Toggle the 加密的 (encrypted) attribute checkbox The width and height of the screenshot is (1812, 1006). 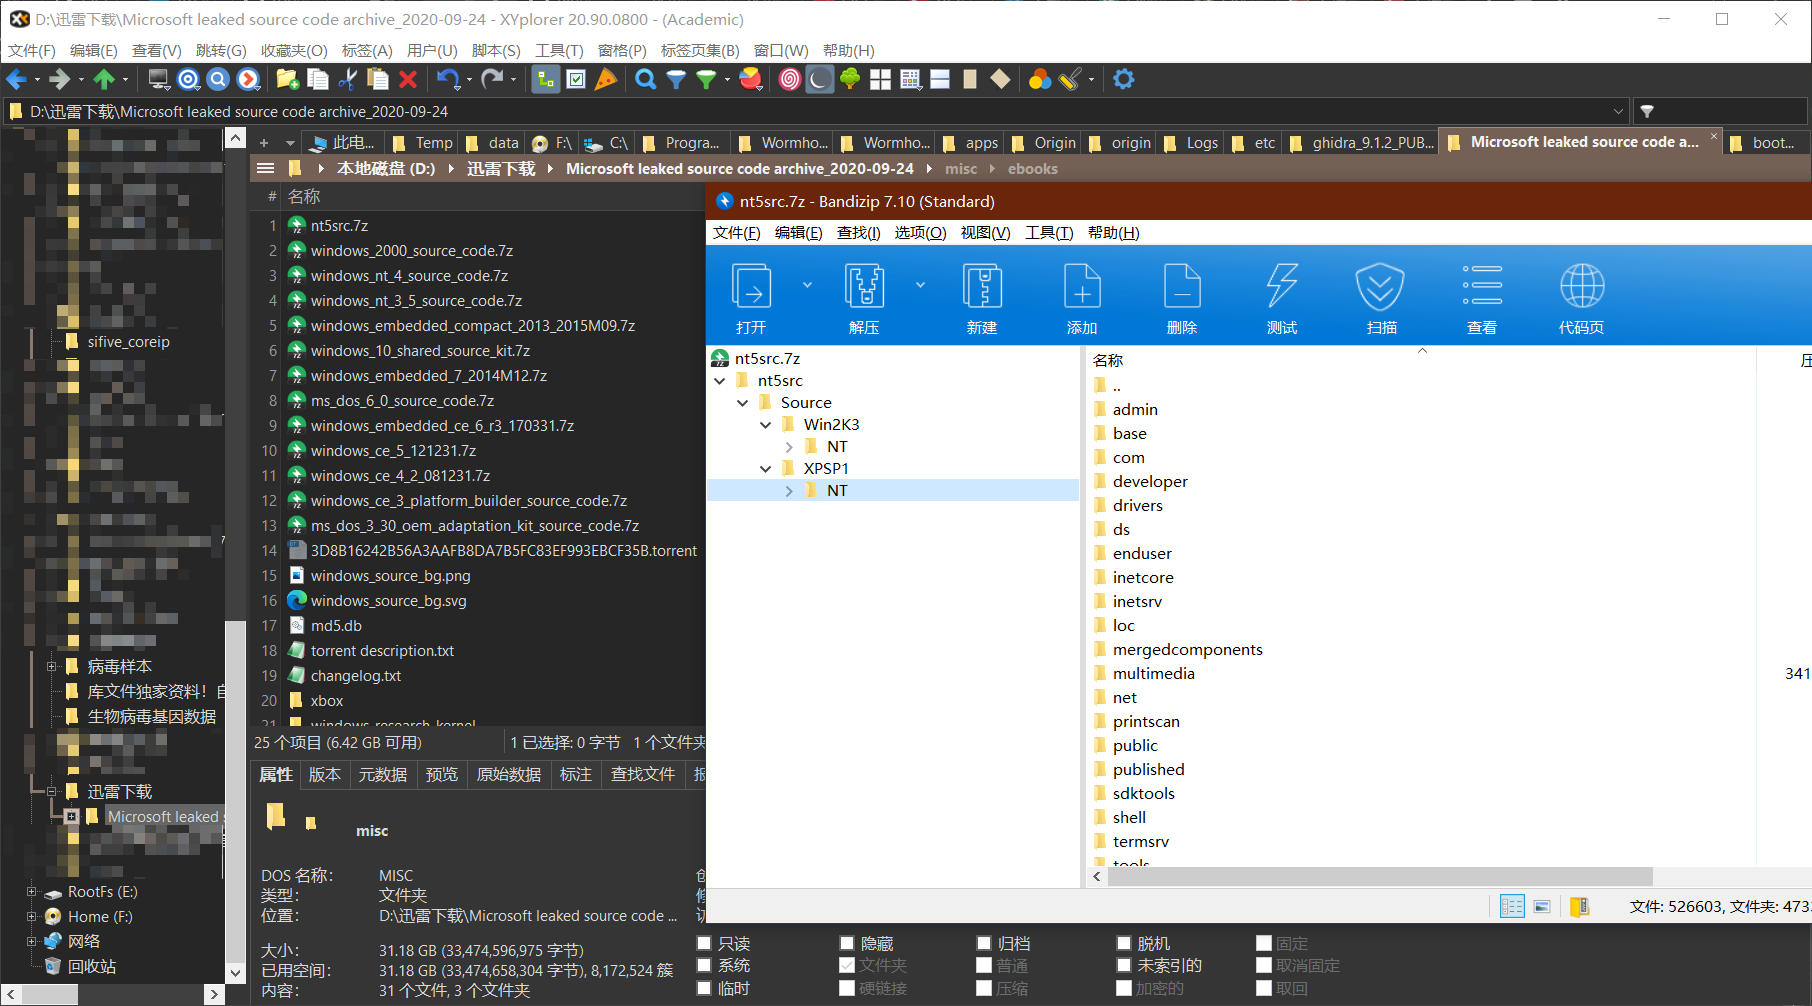[x=1124, y=988]
